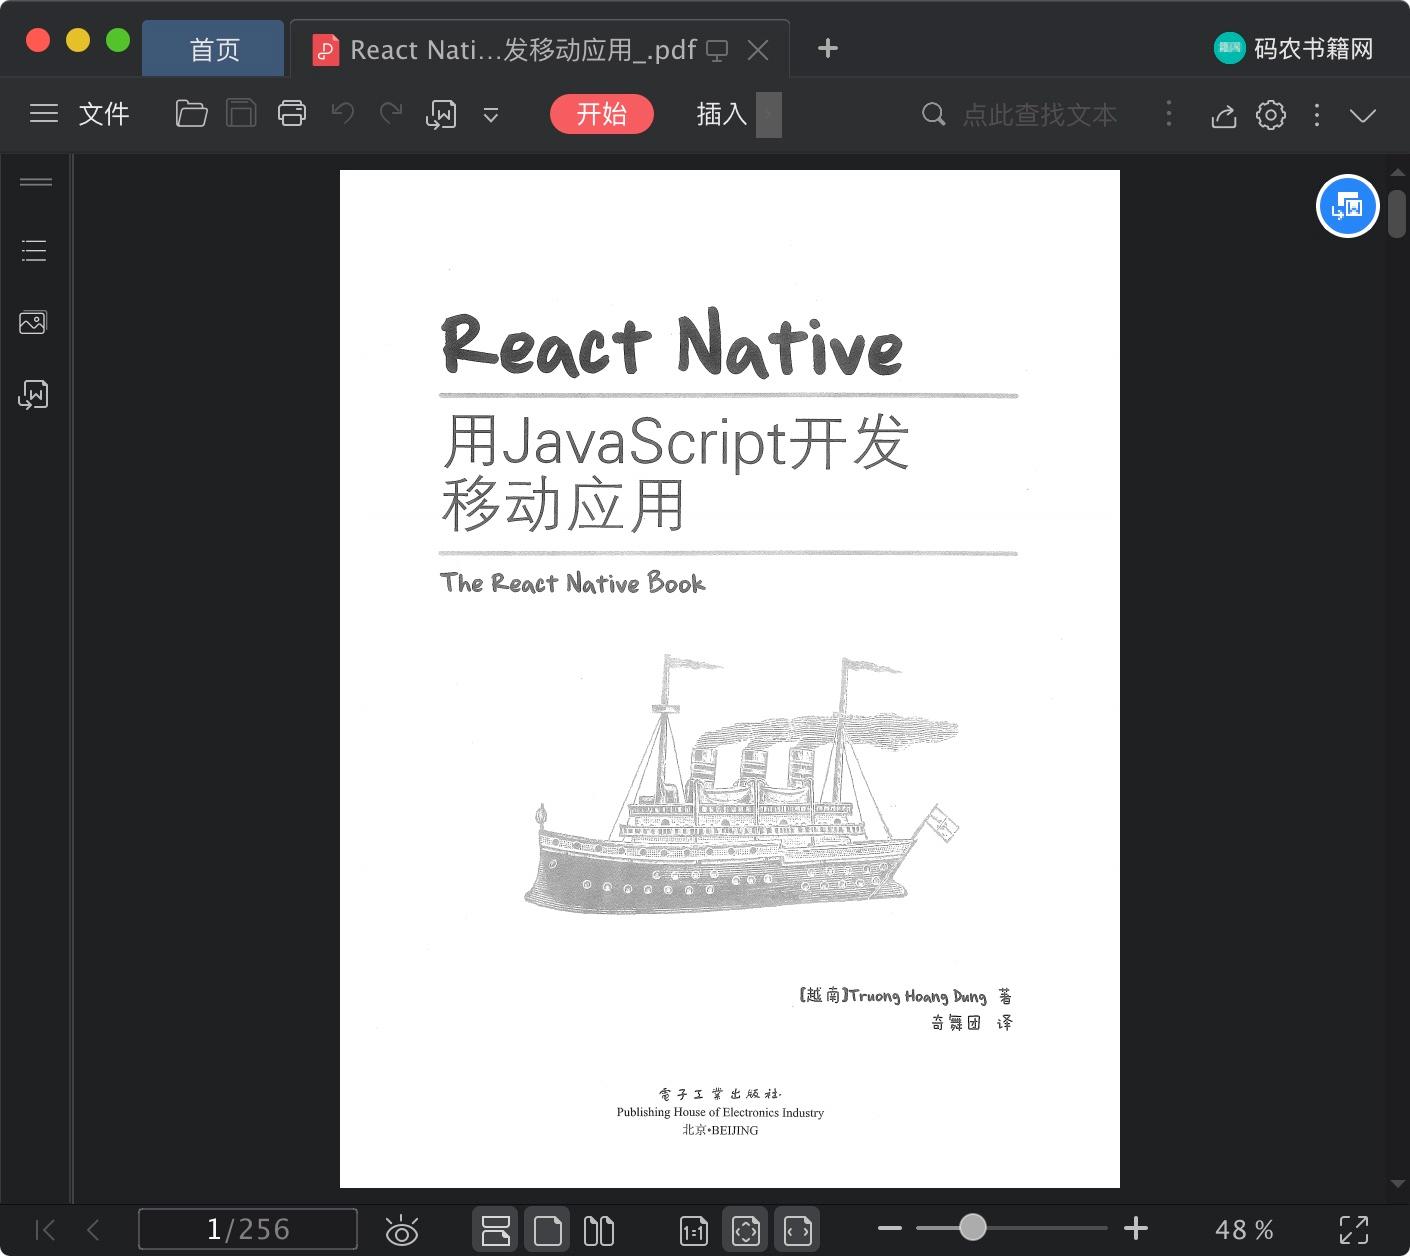Click the tab display mode monitor icon
Screen dimensions: 1410x1256
pyautogui.click(x=717, y=50)
